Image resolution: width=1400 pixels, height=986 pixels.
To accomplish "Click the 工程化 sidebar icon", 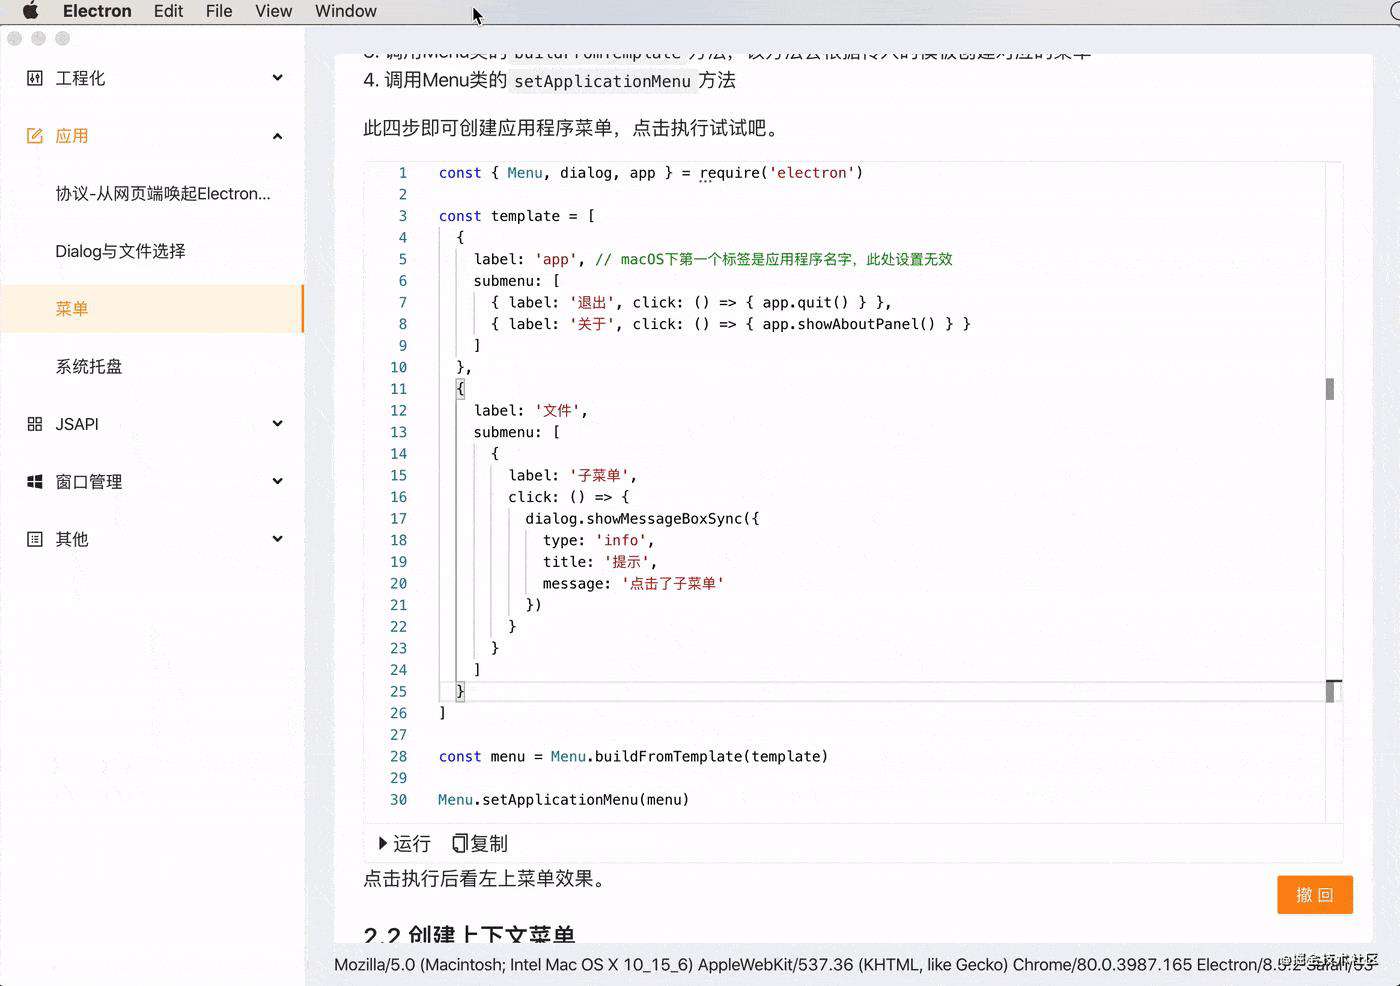I will click(35, 78).
